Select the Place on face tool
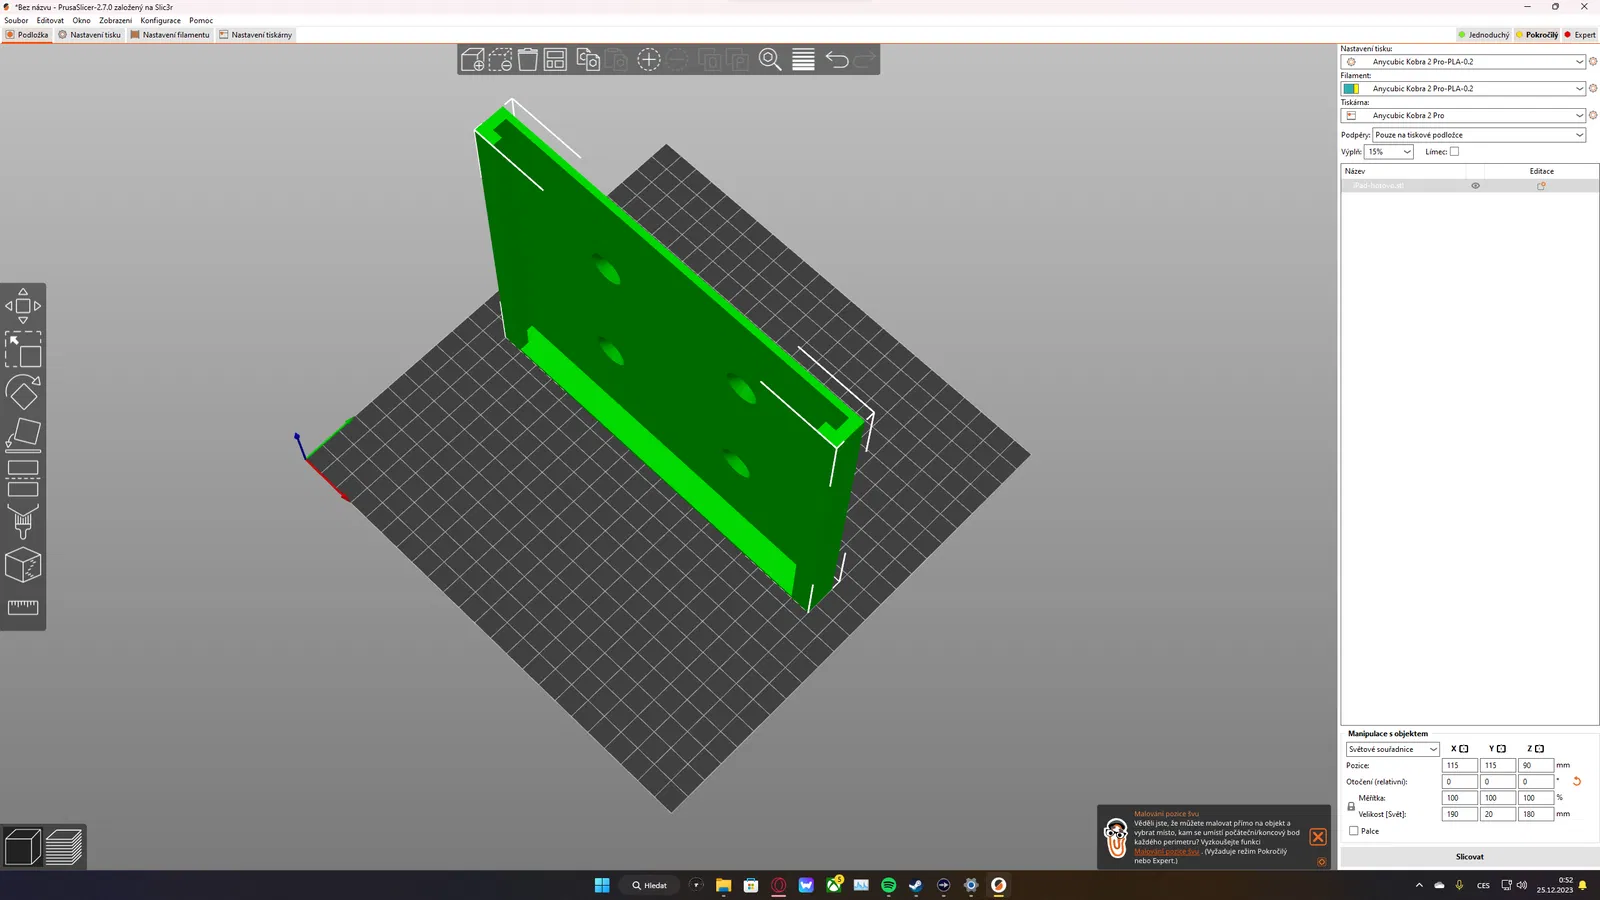The height and width of the screenshot is (900, 1600). click(23, 435)
